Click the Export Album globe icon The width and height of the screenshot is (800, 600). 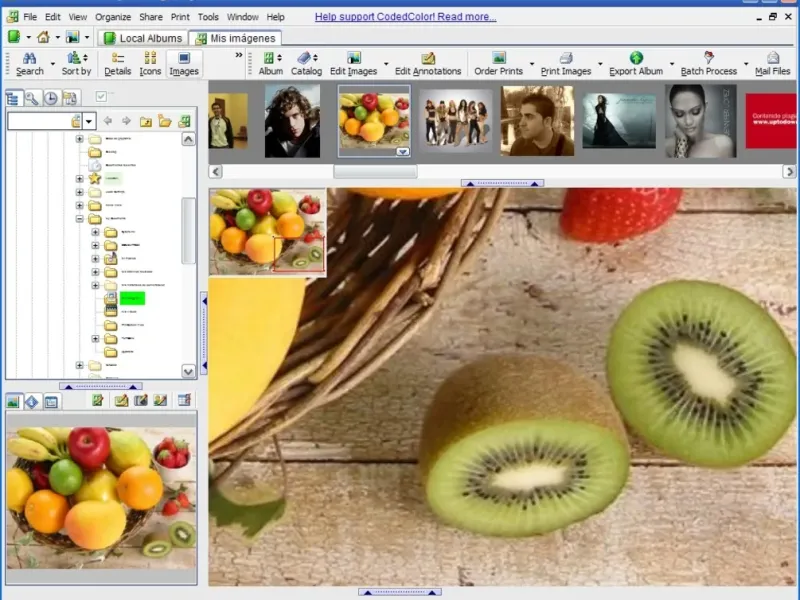click(636, 58)
